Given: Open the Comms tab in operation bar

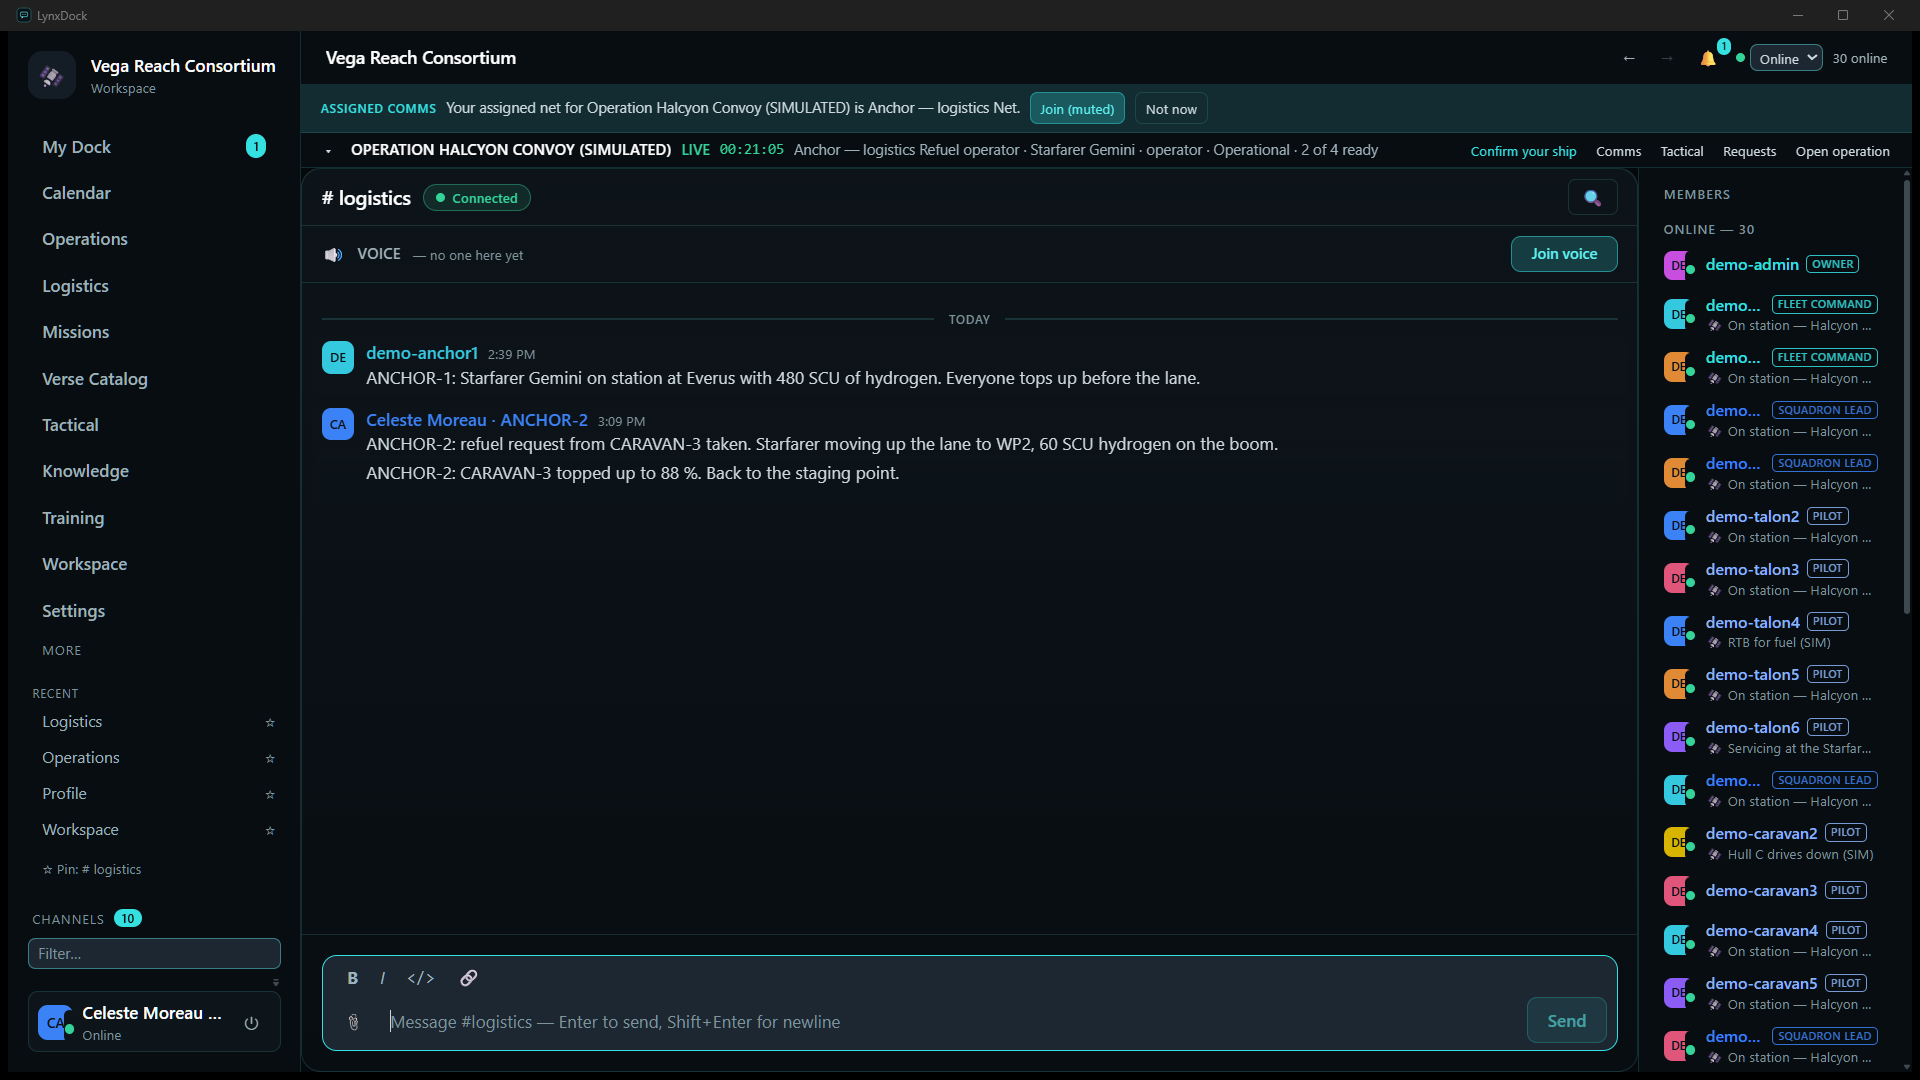Looking at the screenshot, I should [1618, 151].
